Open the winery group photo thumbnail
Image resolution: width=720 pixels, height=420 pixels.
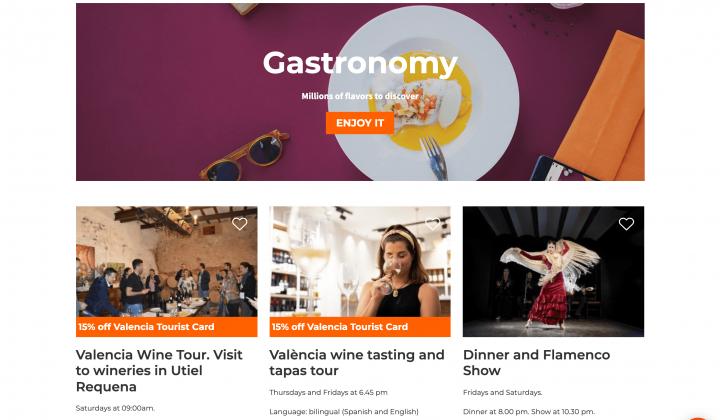[167, 262]
